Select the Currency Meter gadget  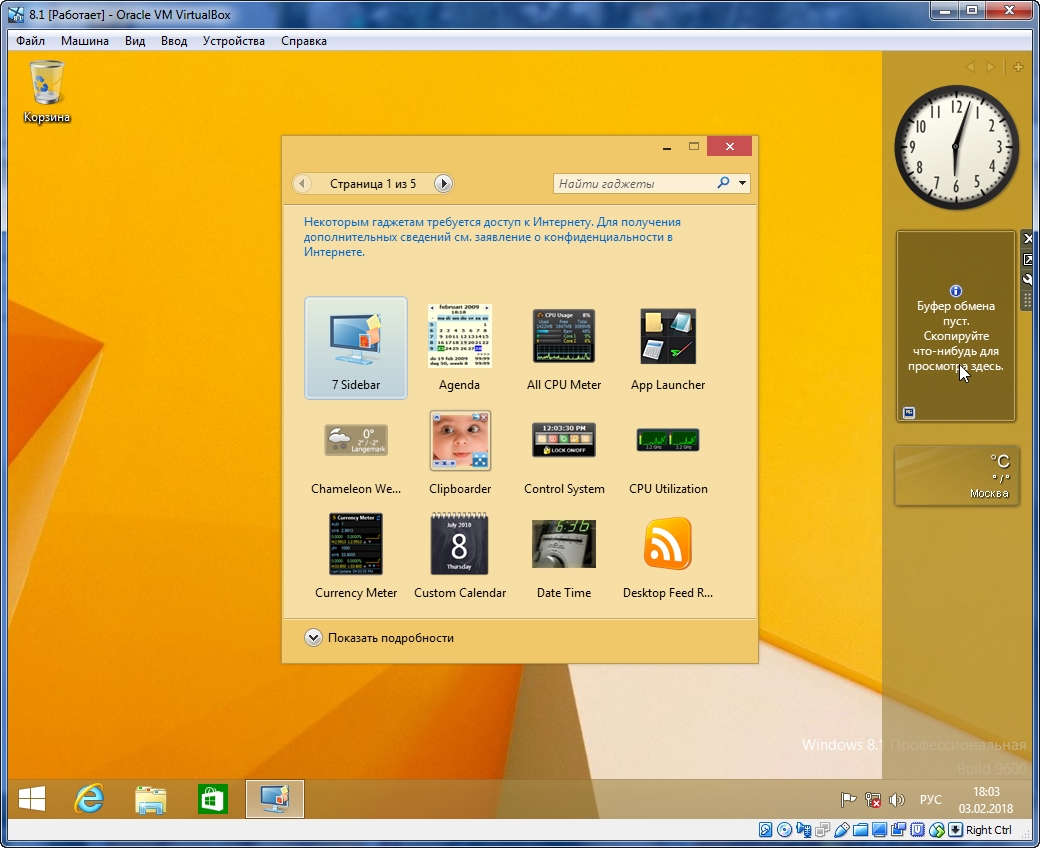pos(356,556)
